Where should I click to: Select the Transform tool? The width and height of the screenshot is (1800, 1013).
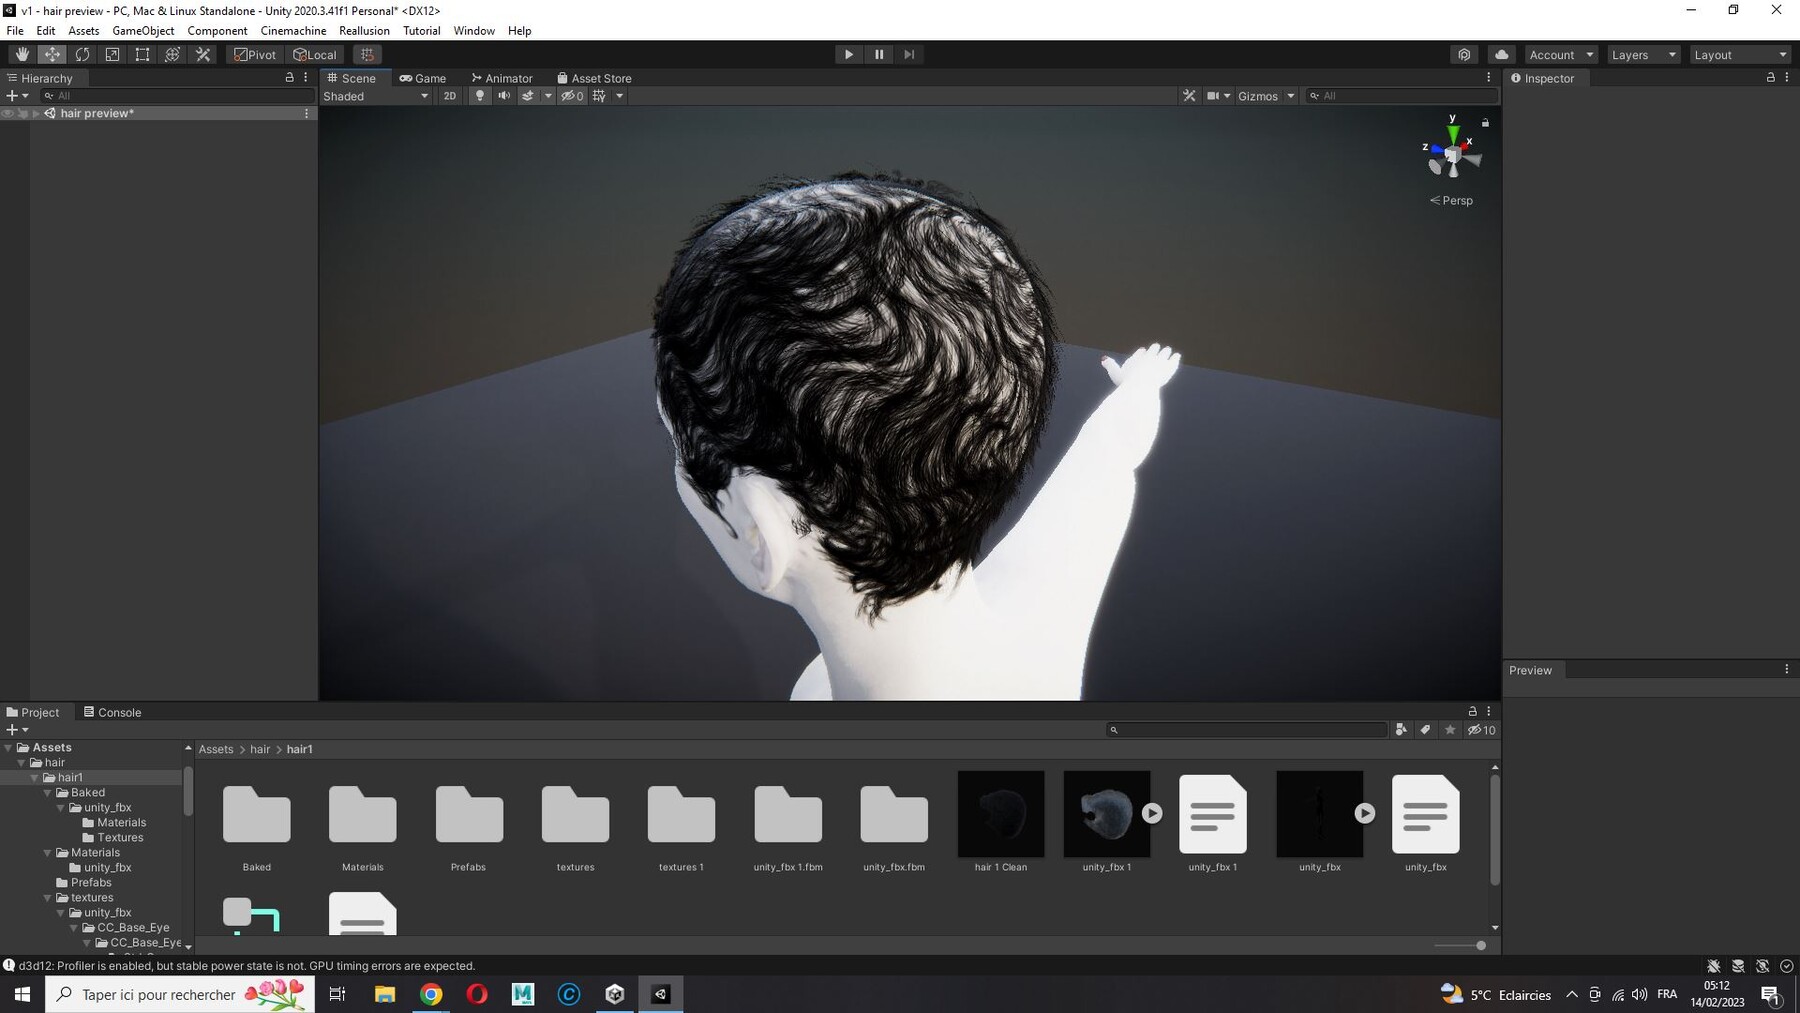172,55
